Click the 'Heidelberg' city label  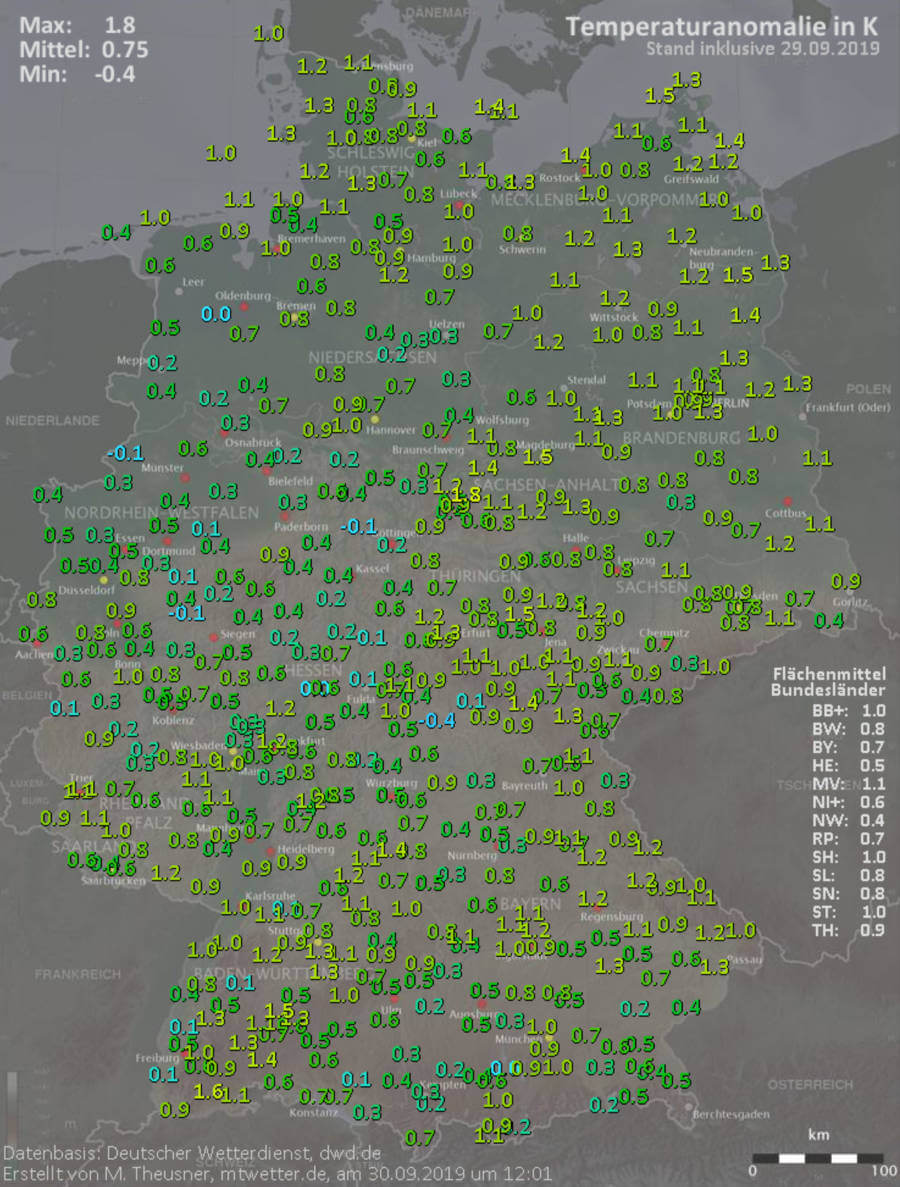pos(306,849)
